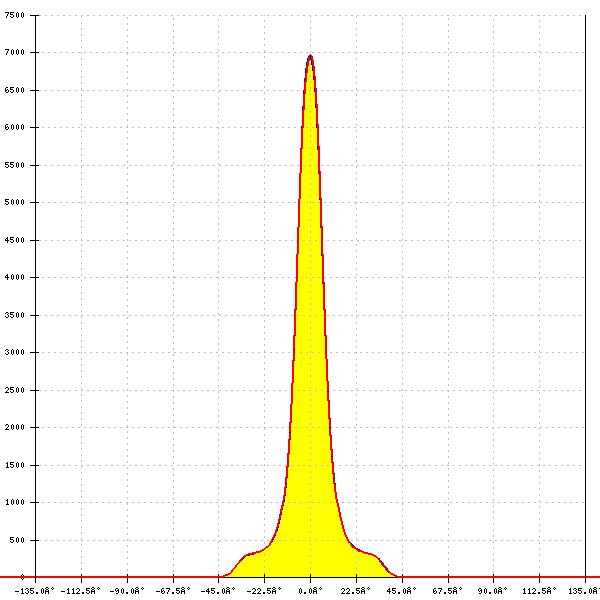Click the 90.0° x-axis label
The height and width of the screenshot is (600, 600).
[493, 590]
